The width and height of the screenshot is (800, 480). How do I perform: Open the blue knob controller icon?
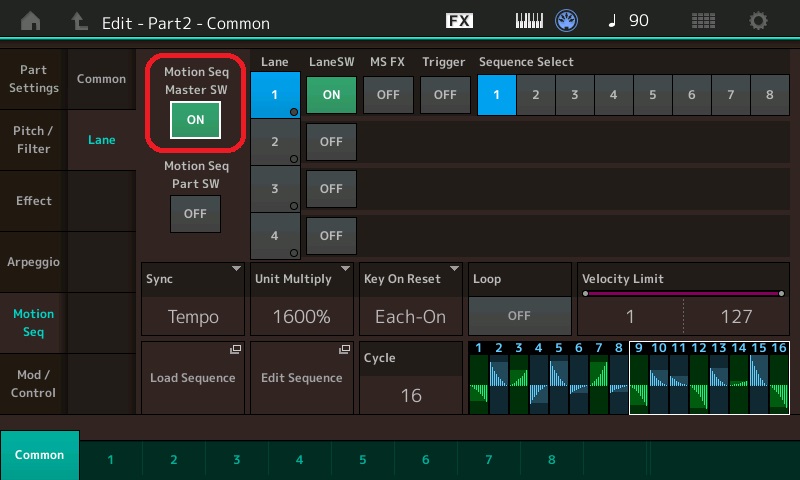click(x=567, y=21)
